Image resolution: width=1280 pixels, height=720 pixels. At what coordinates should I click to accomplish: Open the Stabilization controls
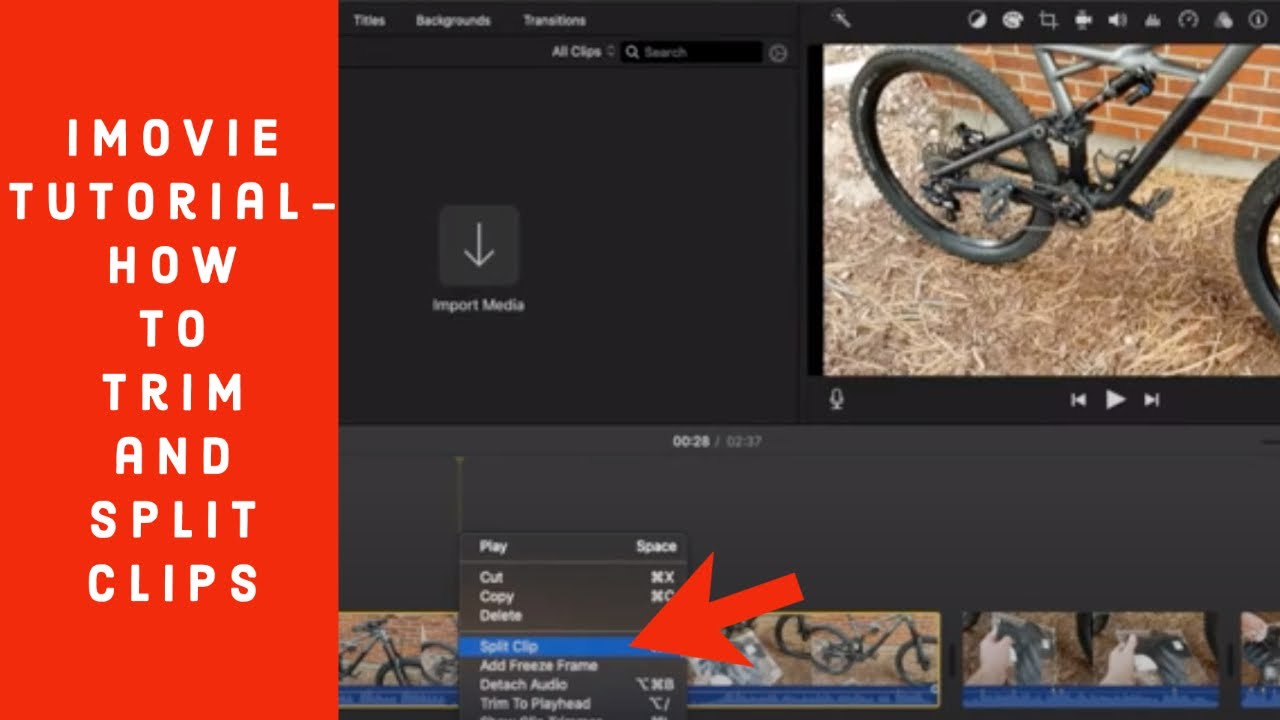click(x=1084, y=19)
